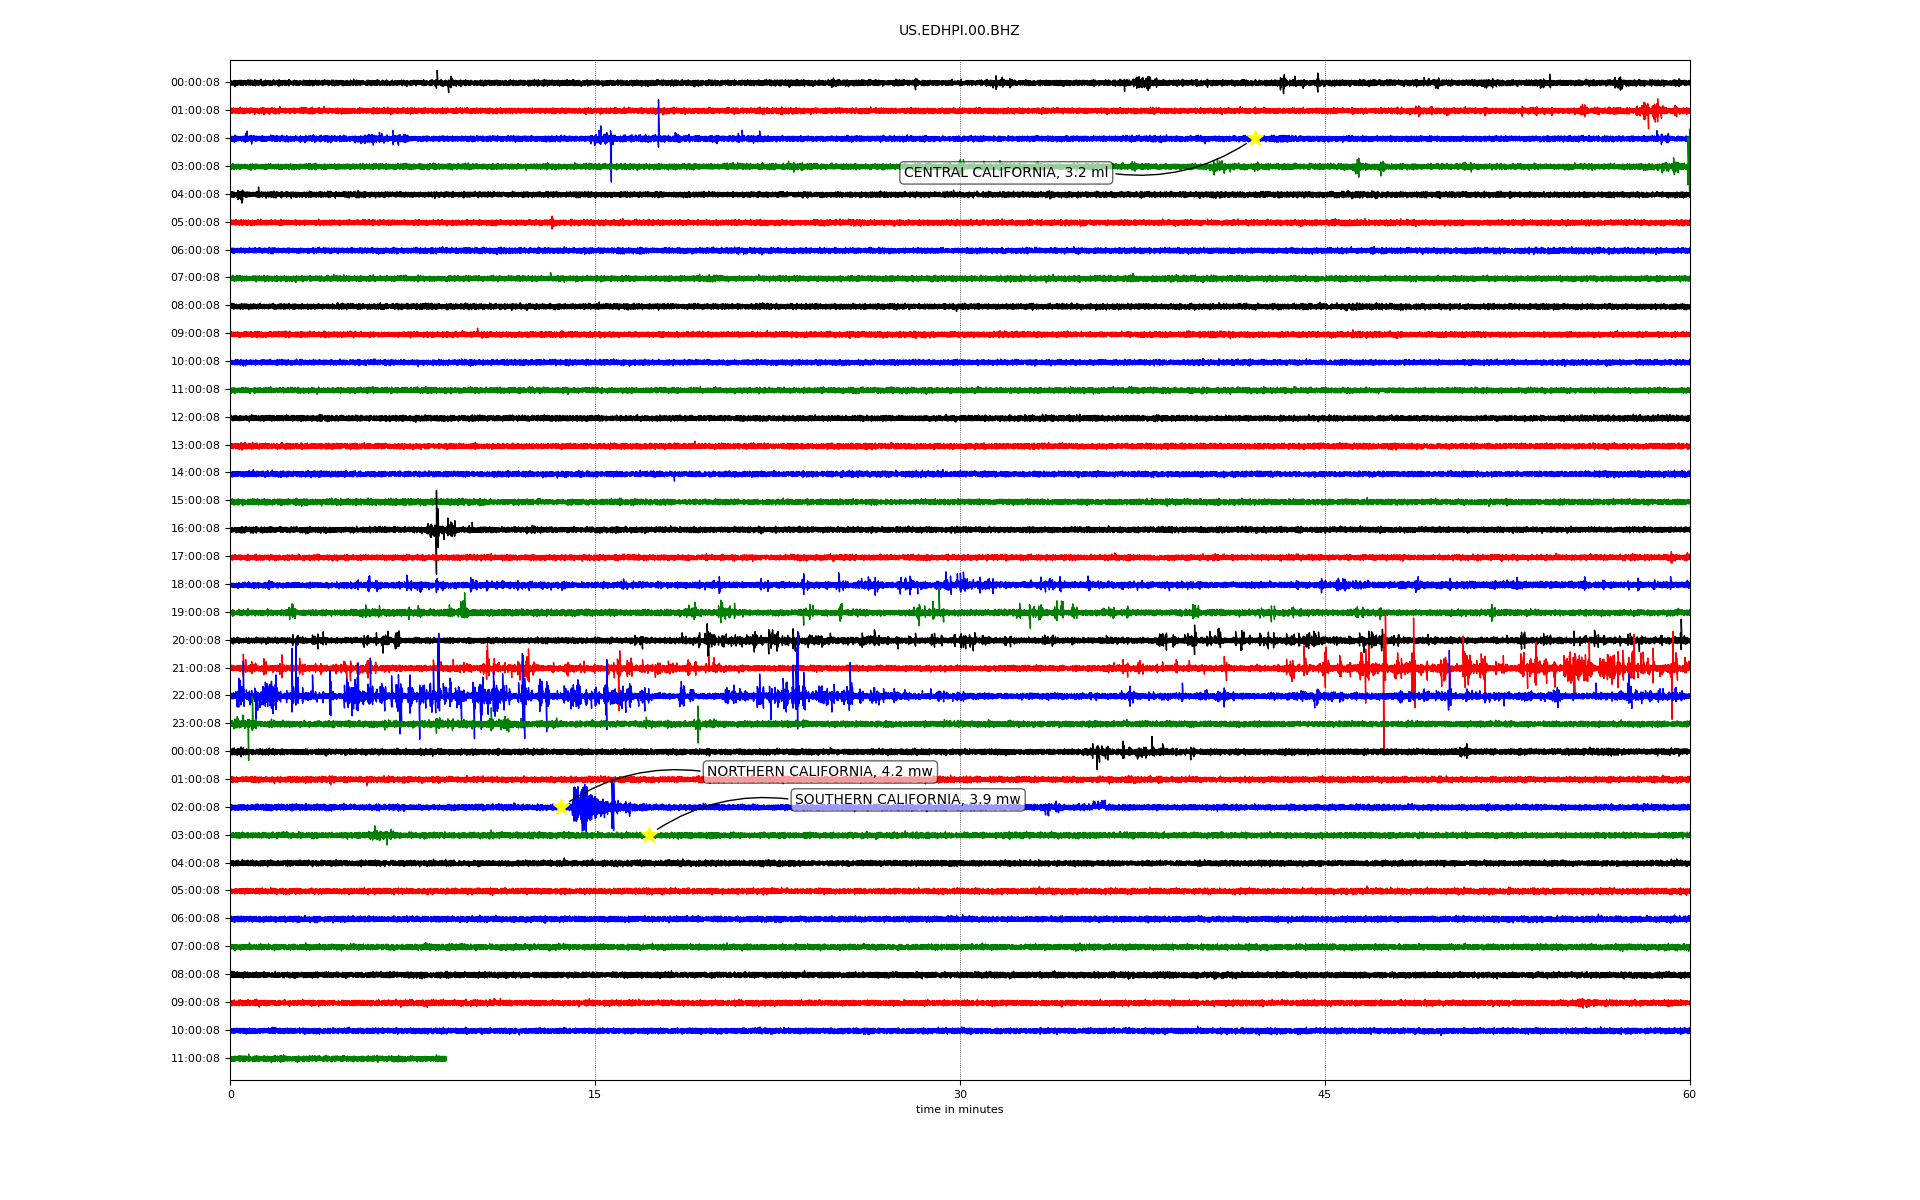Click the large black spike on the 16:00:08 trace

tap(436, 528)
